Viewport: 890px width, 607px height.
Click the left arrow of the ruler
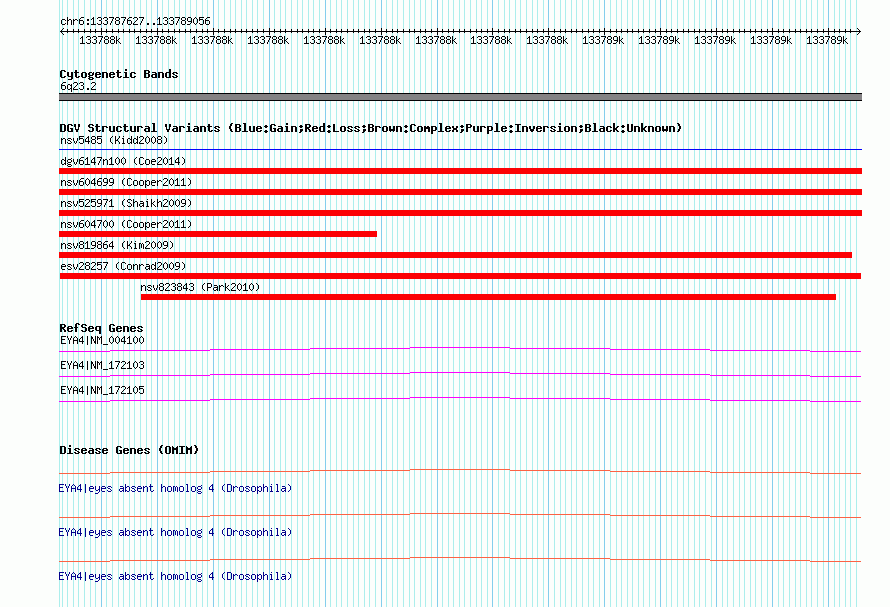pos(62,31)
